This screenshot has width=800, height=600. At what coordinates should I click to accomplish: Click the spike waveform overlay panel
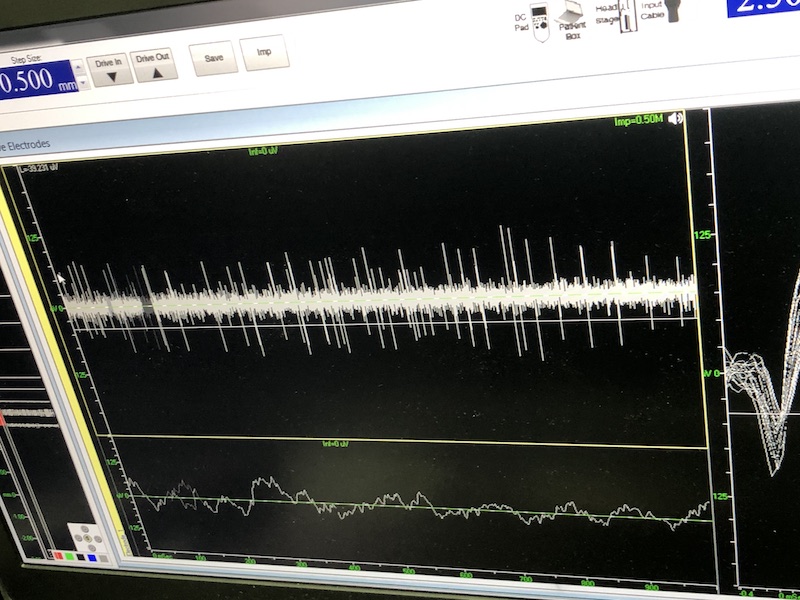(758, 380)
